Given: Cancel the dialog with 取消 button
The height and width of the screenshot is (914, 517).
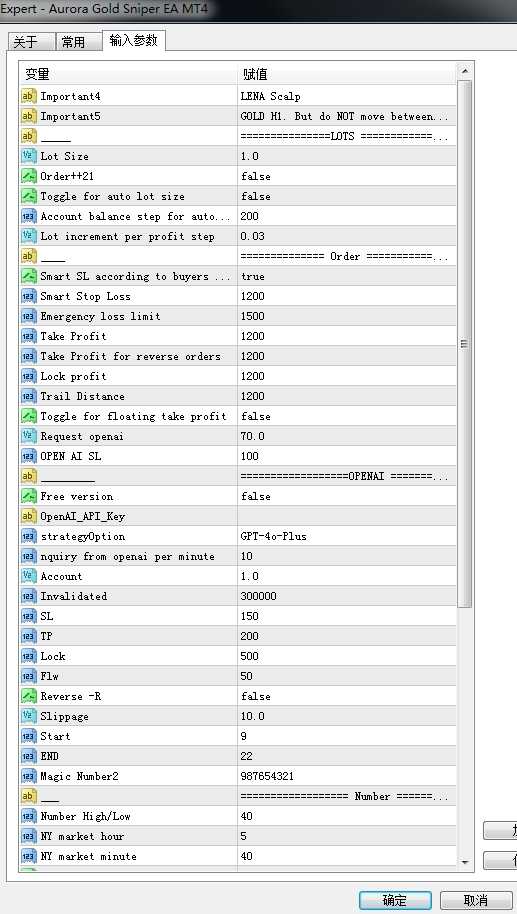Looking at the screenshot, I should click(476, 900).
